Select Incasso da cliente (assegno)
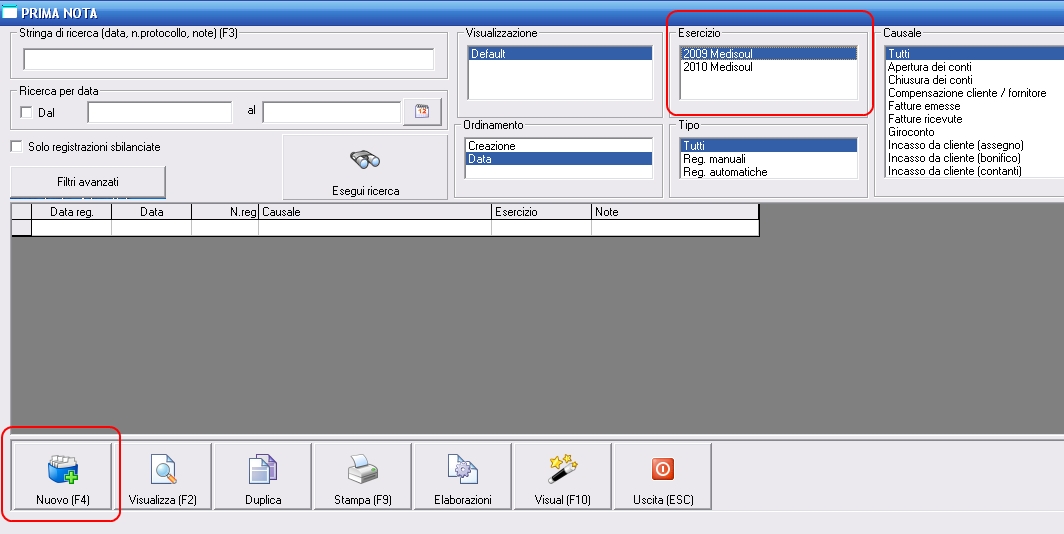 [x=974, y=145]
